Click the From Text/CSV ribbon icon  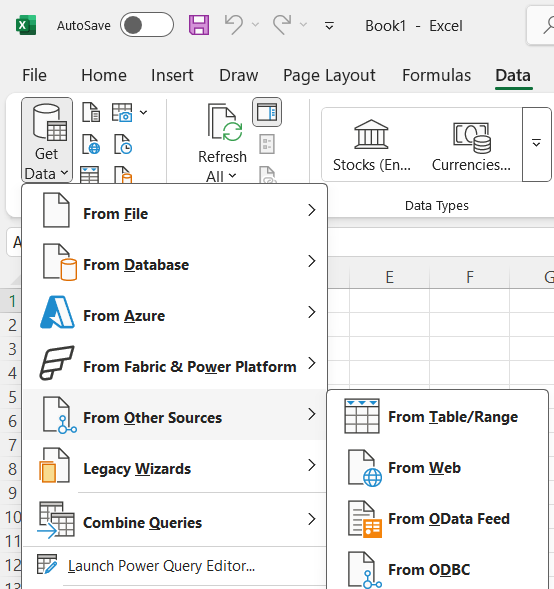tap(91, 112)
